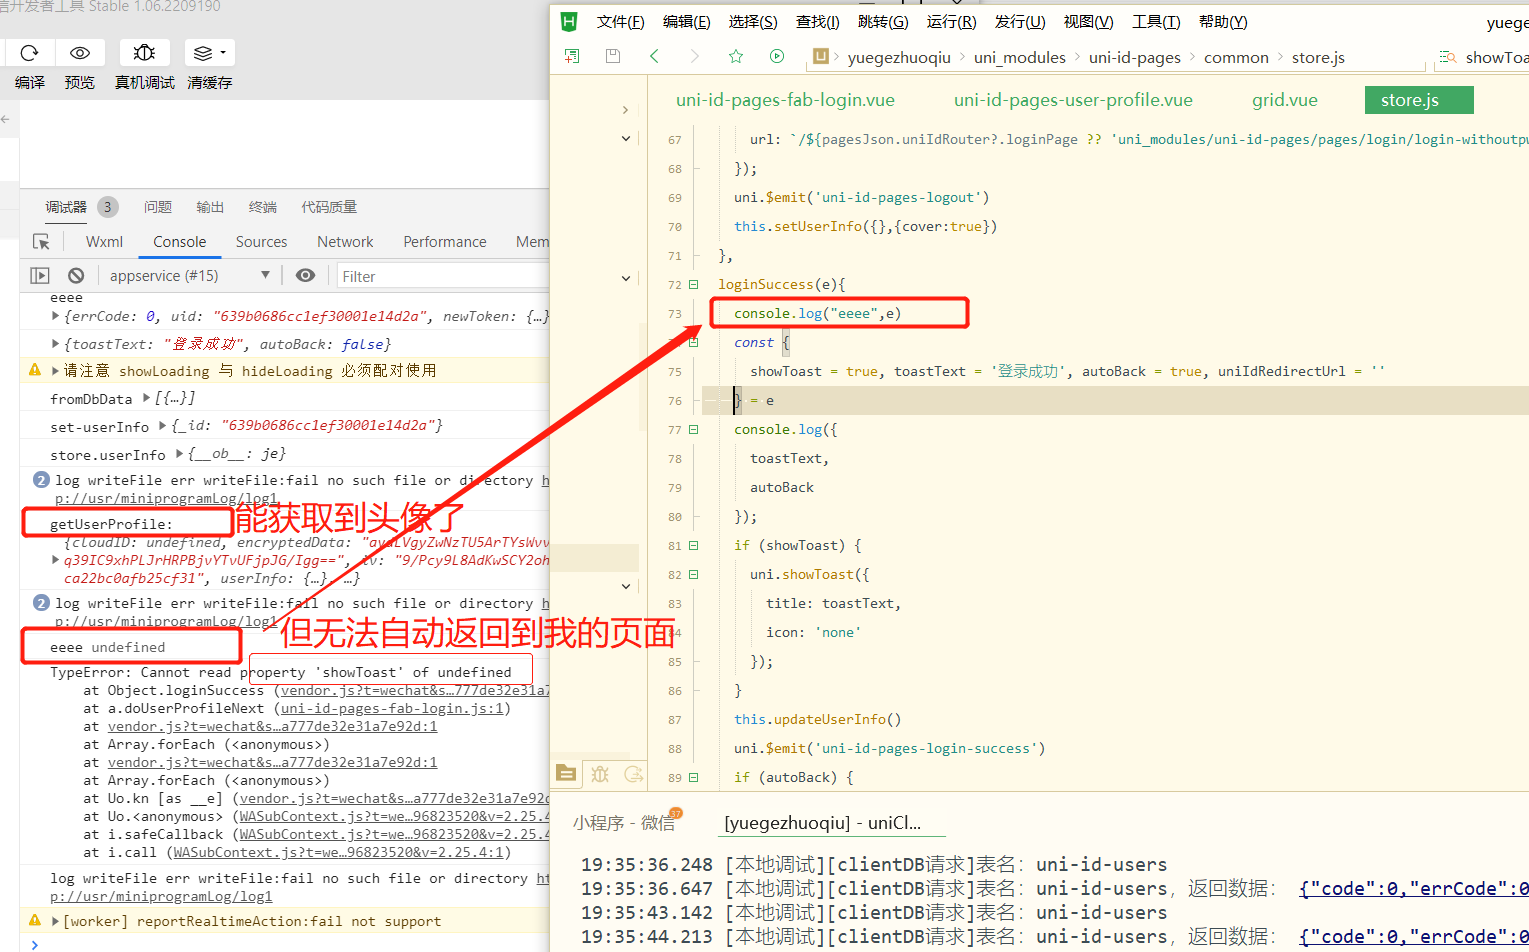Click uni_modules in the breadcrumb path

pos(1019,58)
